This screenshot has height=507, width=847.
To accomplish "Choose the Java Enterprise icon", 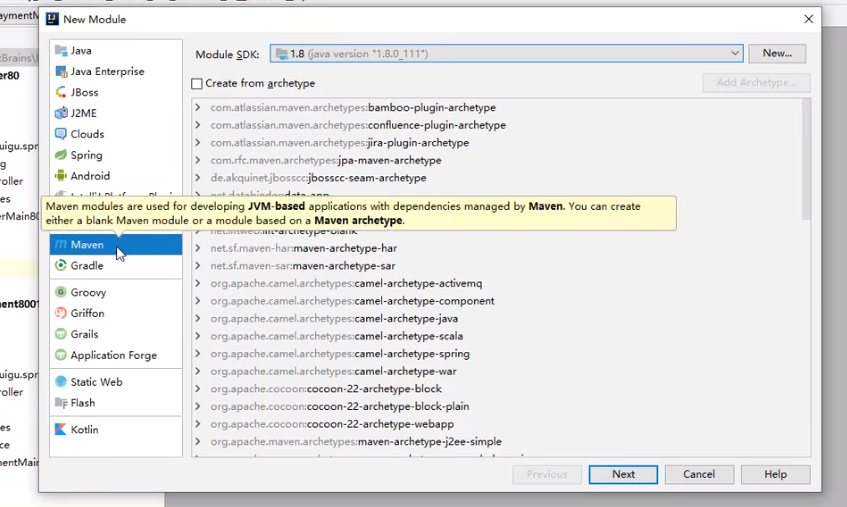I will [x=60, y=71].
